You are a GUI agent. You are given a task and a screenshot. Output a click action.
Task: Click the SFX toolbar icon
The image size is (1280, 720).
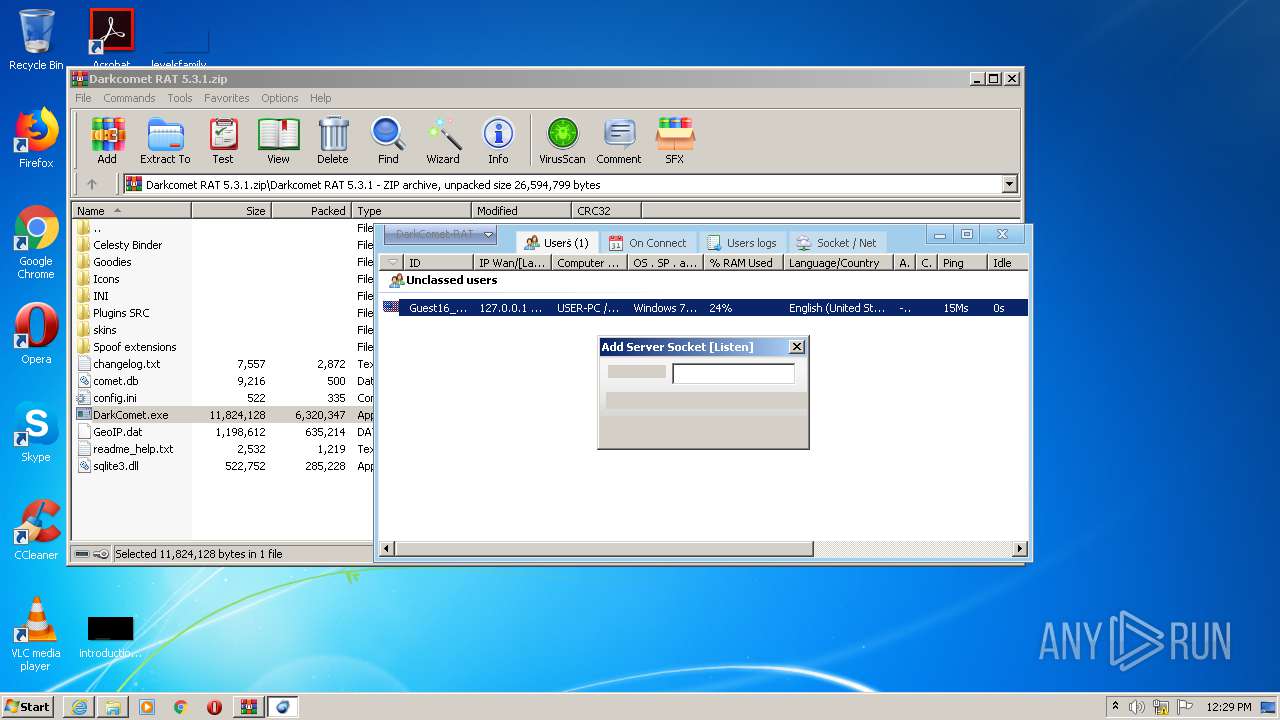[x=675, y=141]
